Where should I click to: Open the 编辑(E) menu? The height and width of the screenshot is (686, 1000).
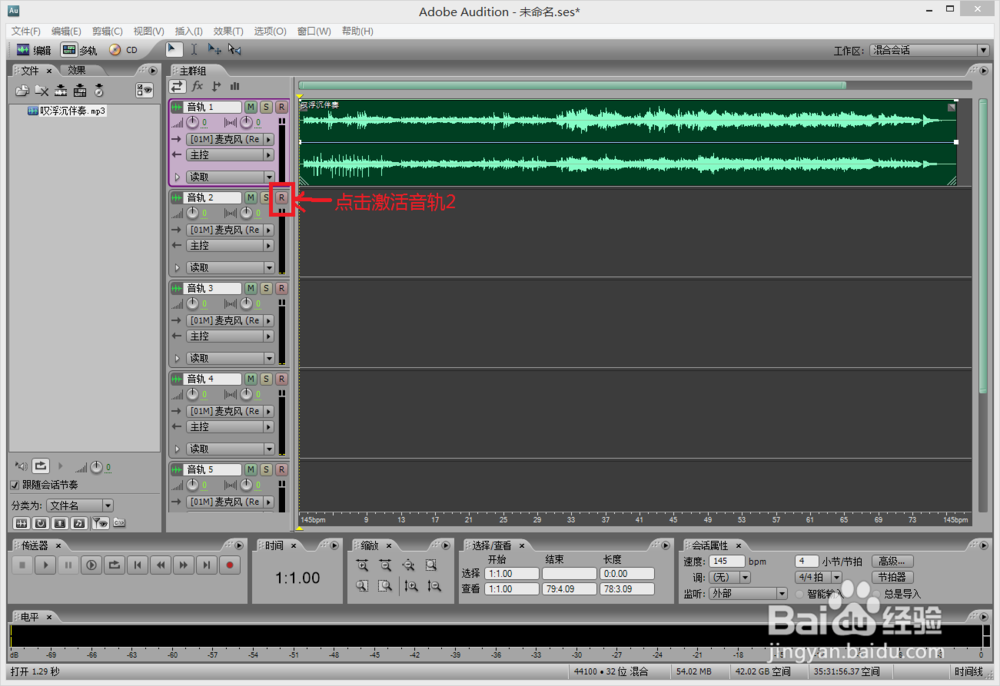pyautogui.click(x=66, y=31)
